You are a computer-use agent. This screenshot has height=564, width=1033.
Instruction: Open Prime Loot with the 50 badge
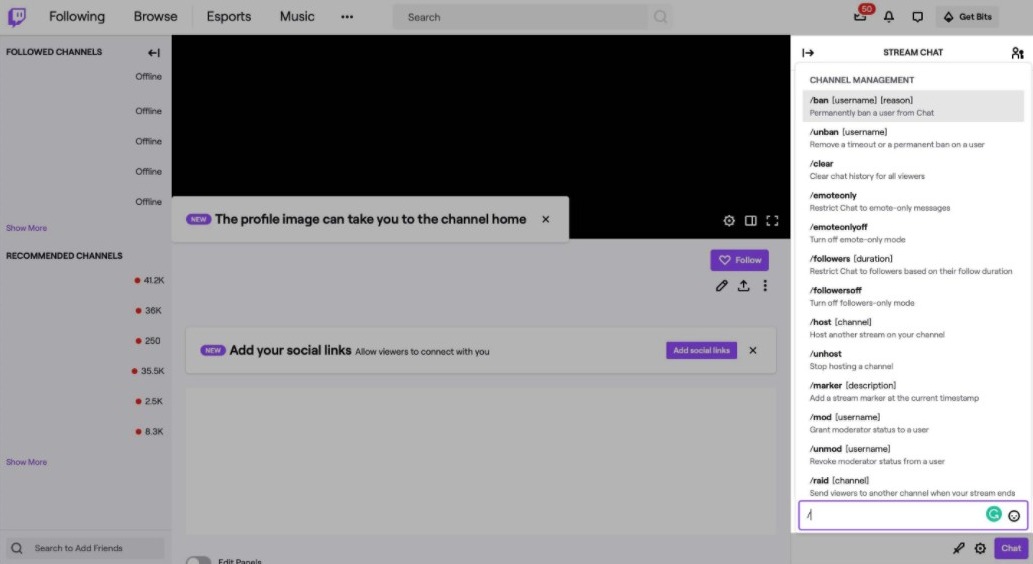(860, 16)
